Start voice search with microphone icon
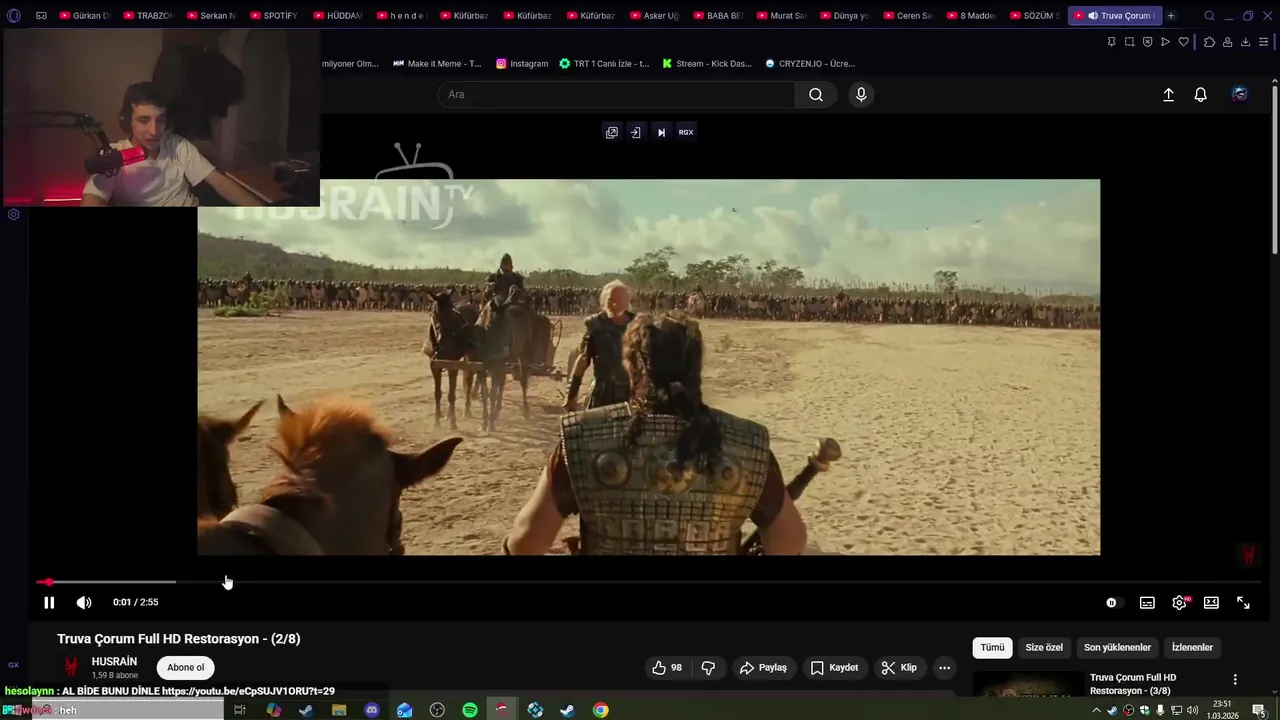 [861, 94]
